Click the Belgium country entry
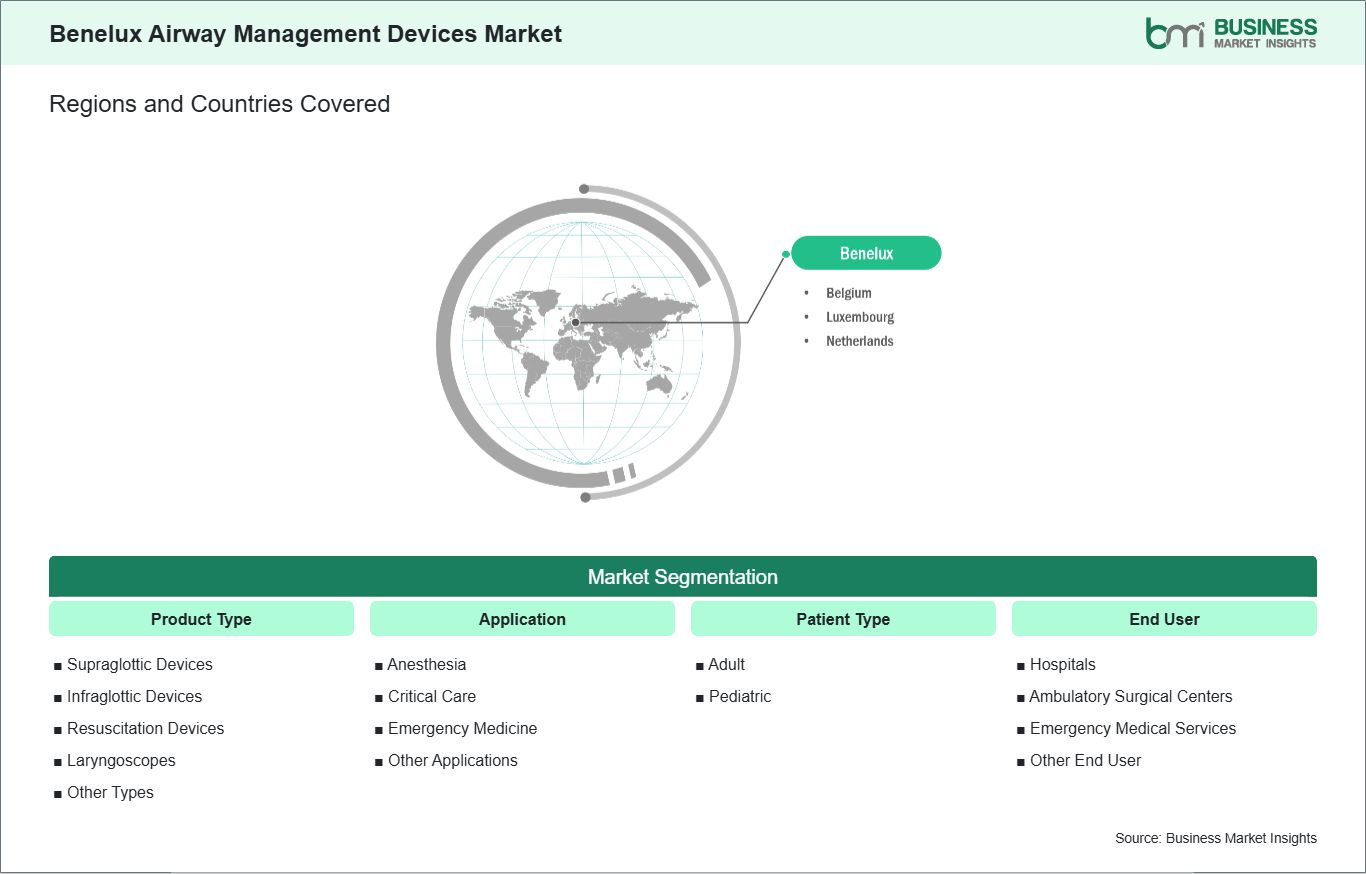Screen dimensions: 1366x874 (x=849, y=293)
